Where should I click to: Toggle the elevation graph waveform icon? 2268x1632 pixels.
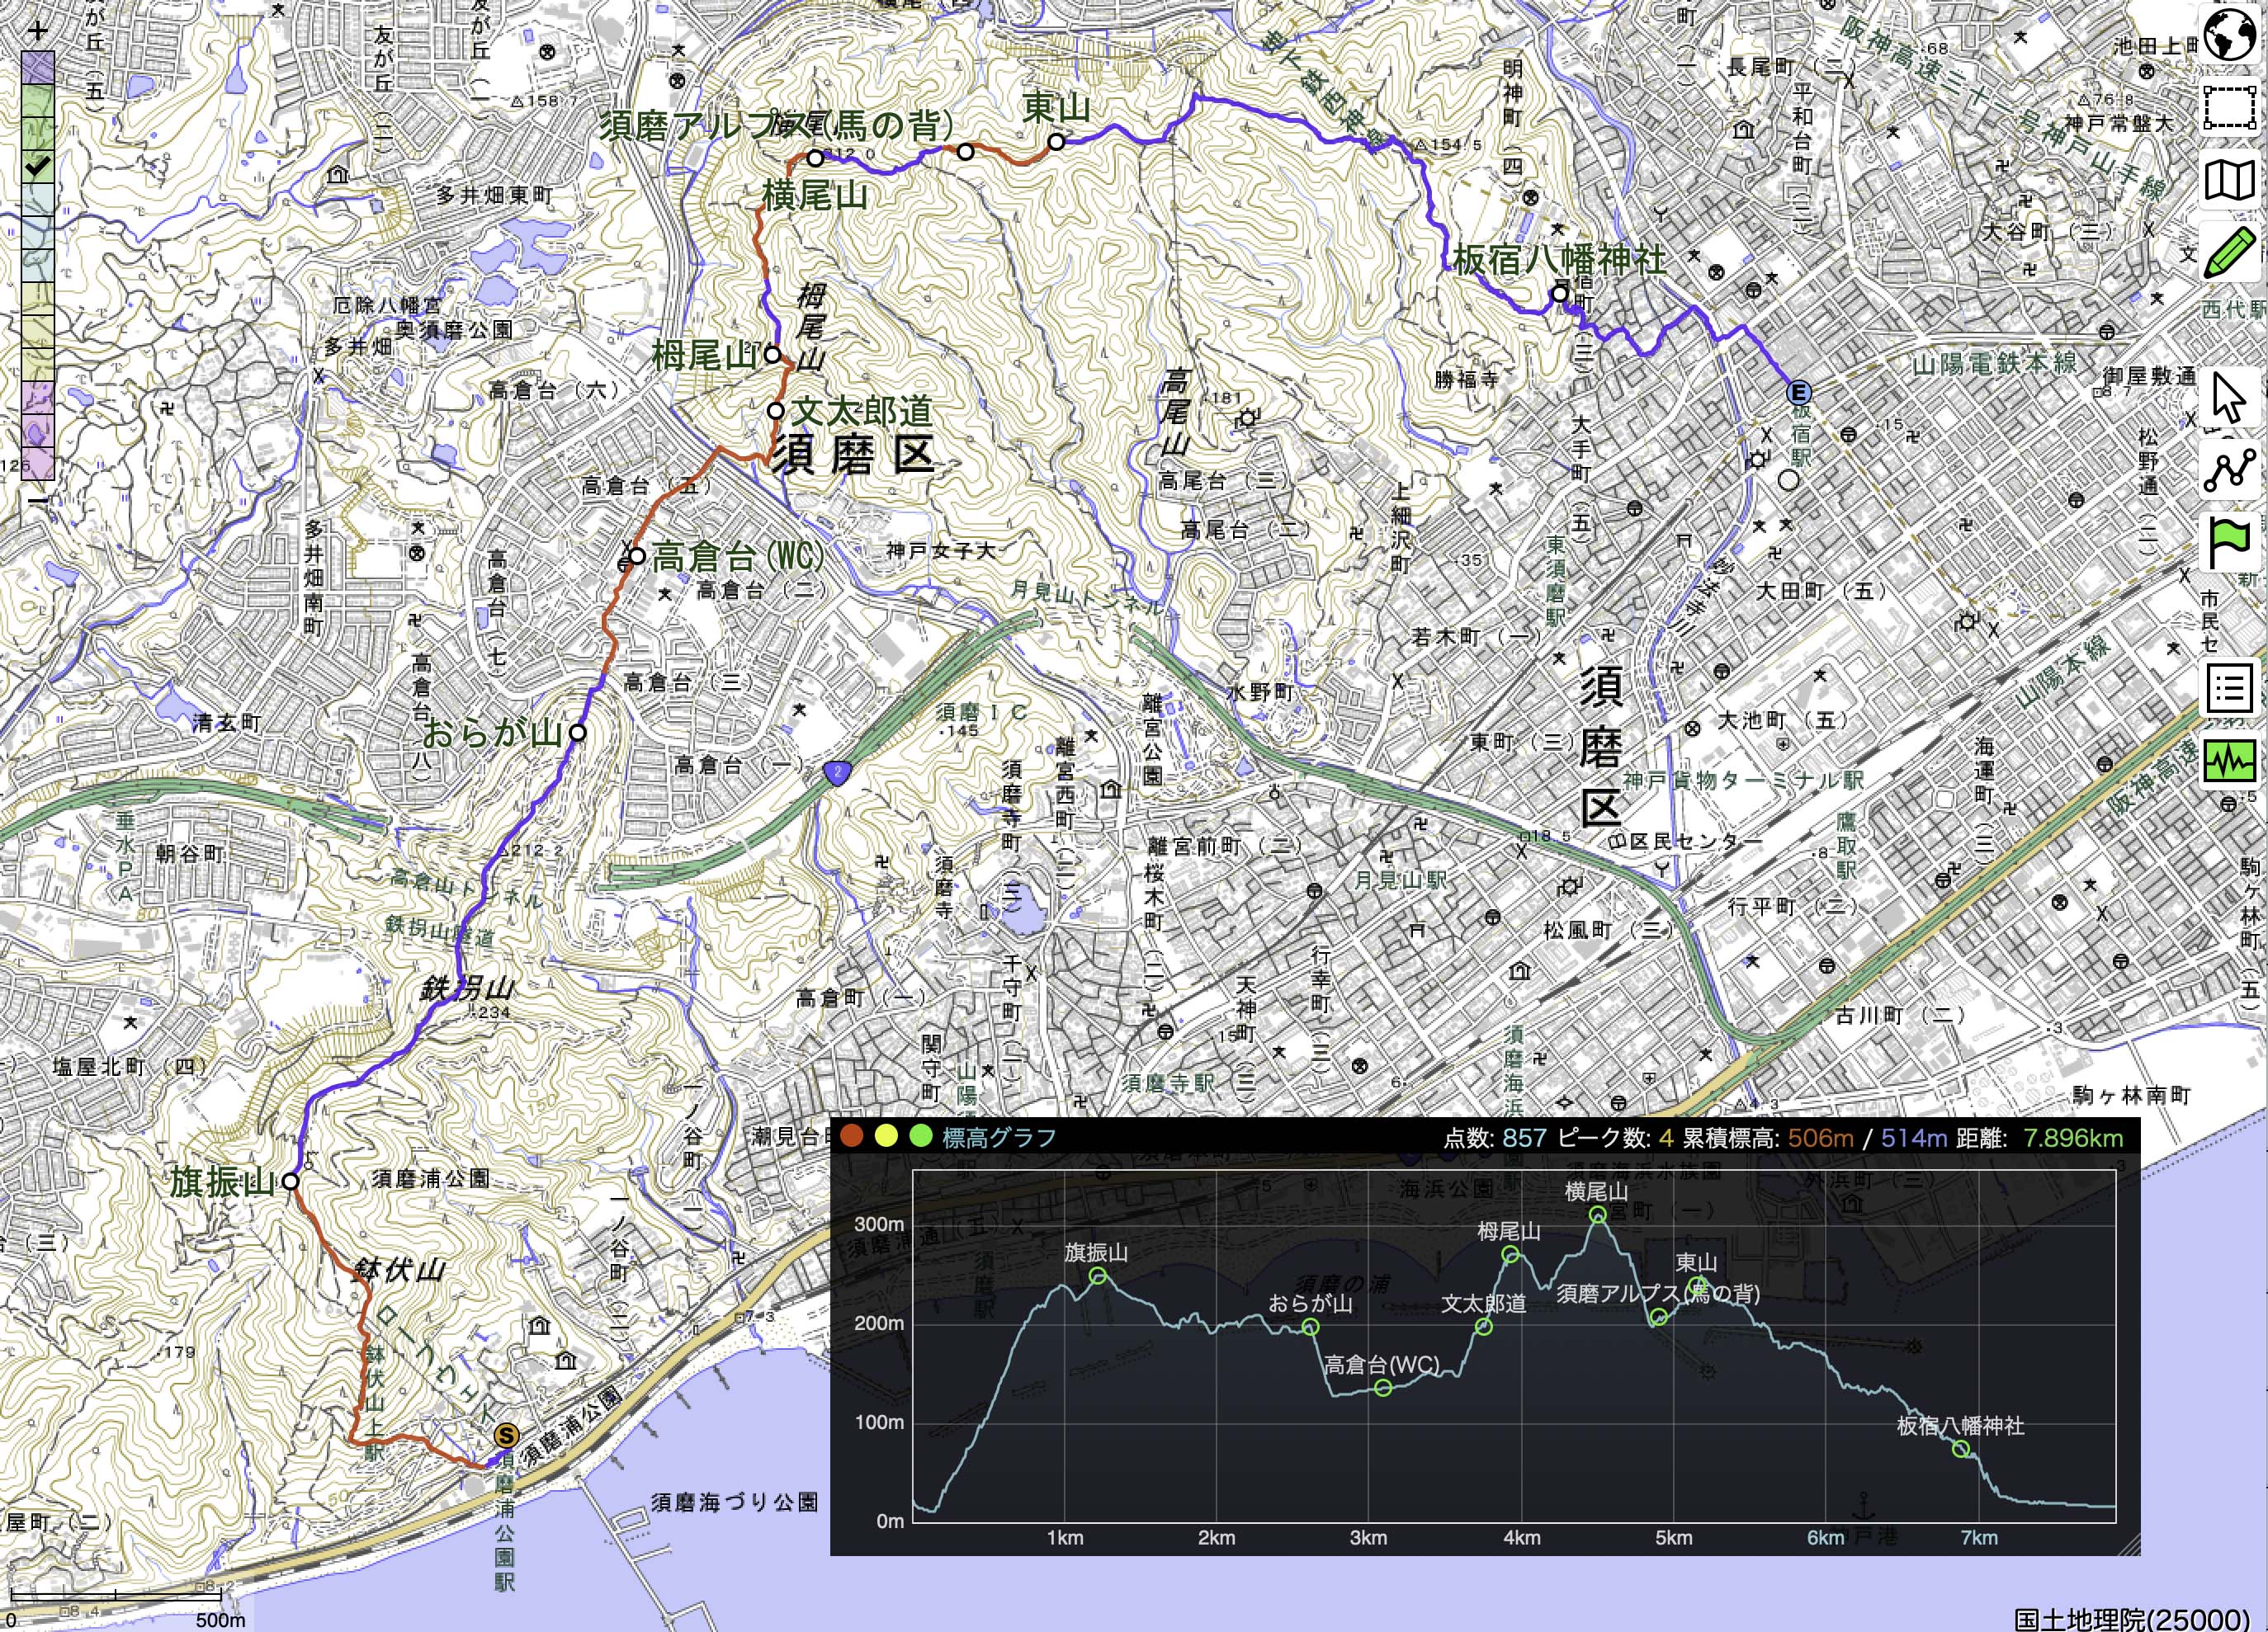coord(2230,761)
